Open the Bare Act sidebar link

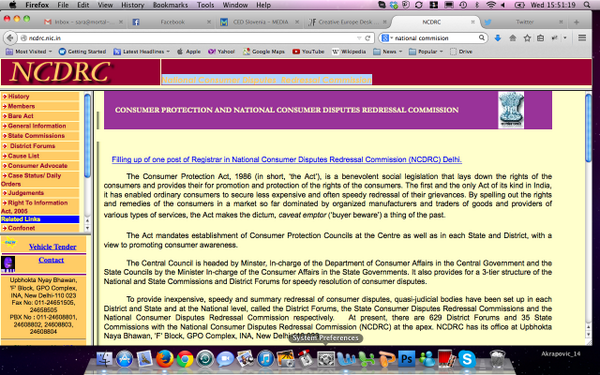click(21, 116)
